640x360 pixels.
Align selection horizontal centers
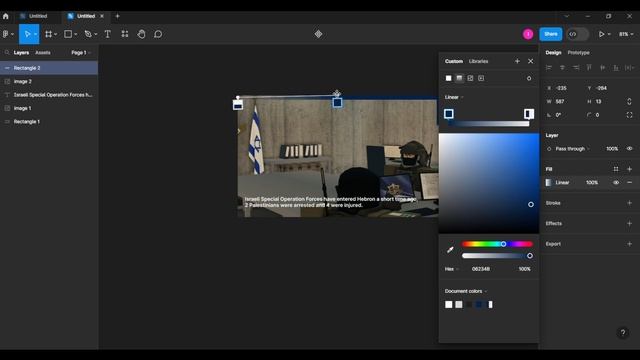point(562,67)
